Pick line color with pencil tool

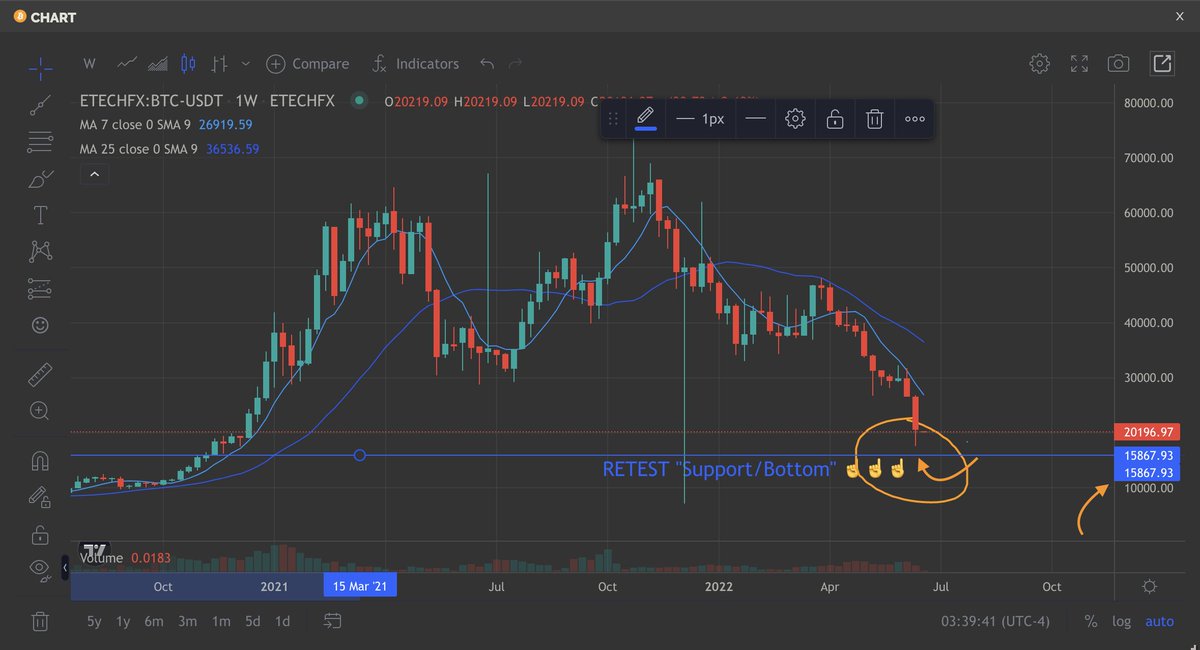pos(646,118)
